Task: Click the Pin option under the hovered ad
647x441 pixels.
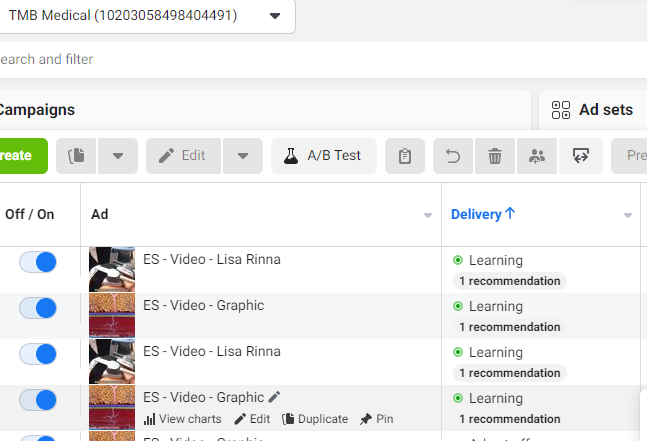Action: 376,419
